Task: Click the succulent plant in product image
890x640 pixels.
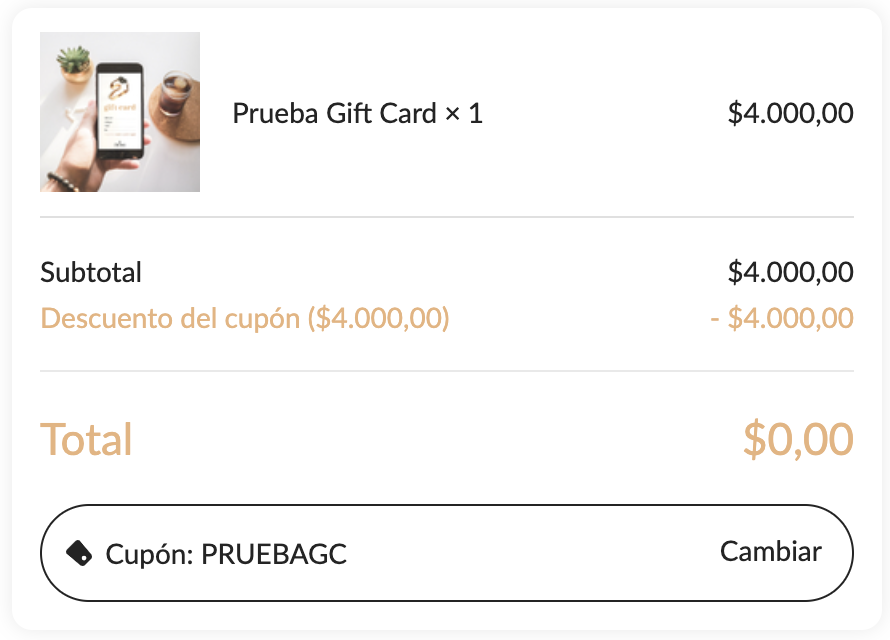Action: pos(75,63)
